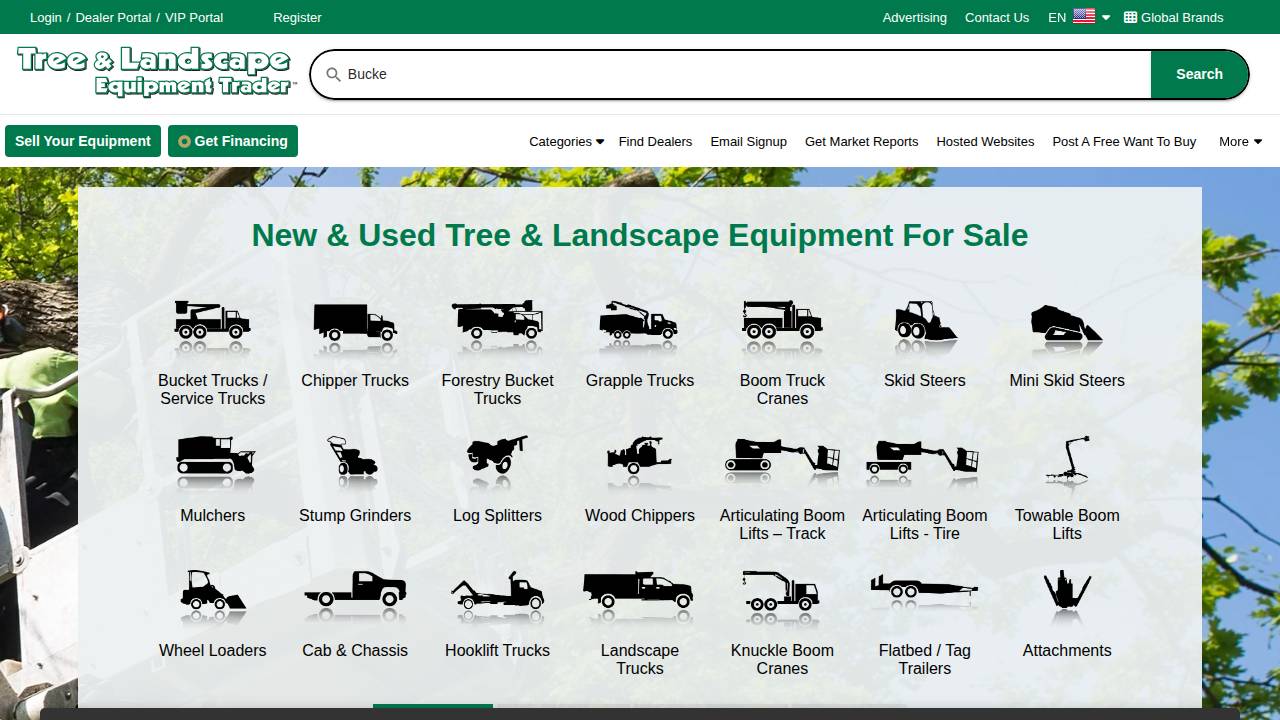Open the Wood Chippers category icon
Viewport: 1280px width, 720px height.
click(639, 458)
